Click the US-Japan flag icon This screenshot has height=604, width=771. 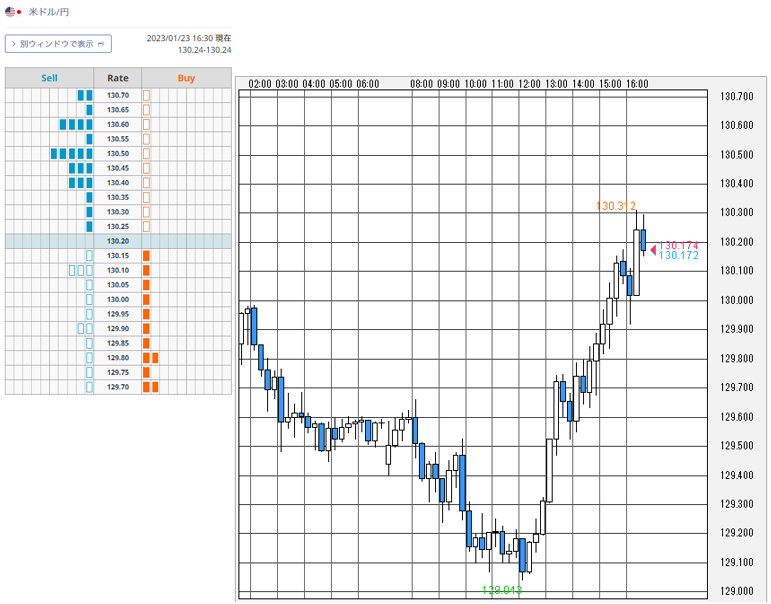(14, 11)
